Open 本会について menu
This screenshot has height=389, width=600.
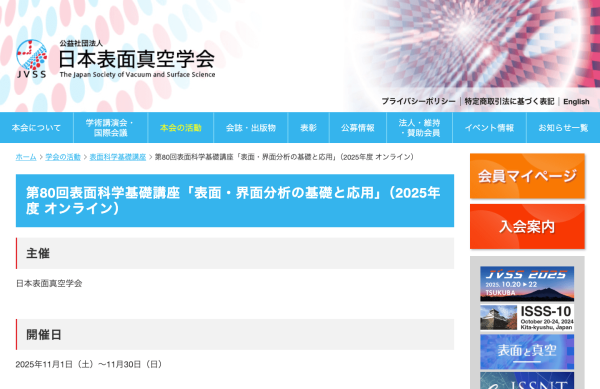click(36, 128)
